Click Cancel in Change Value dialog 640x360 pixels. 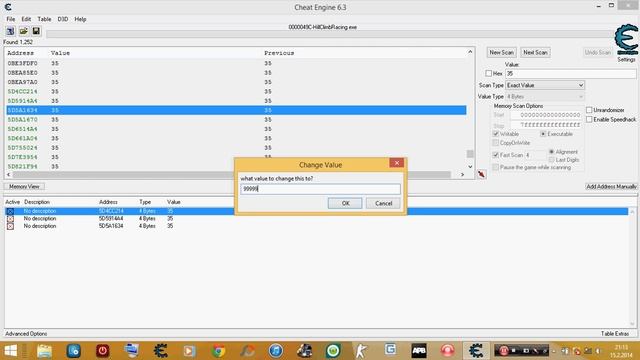click(x=383, y=203)
